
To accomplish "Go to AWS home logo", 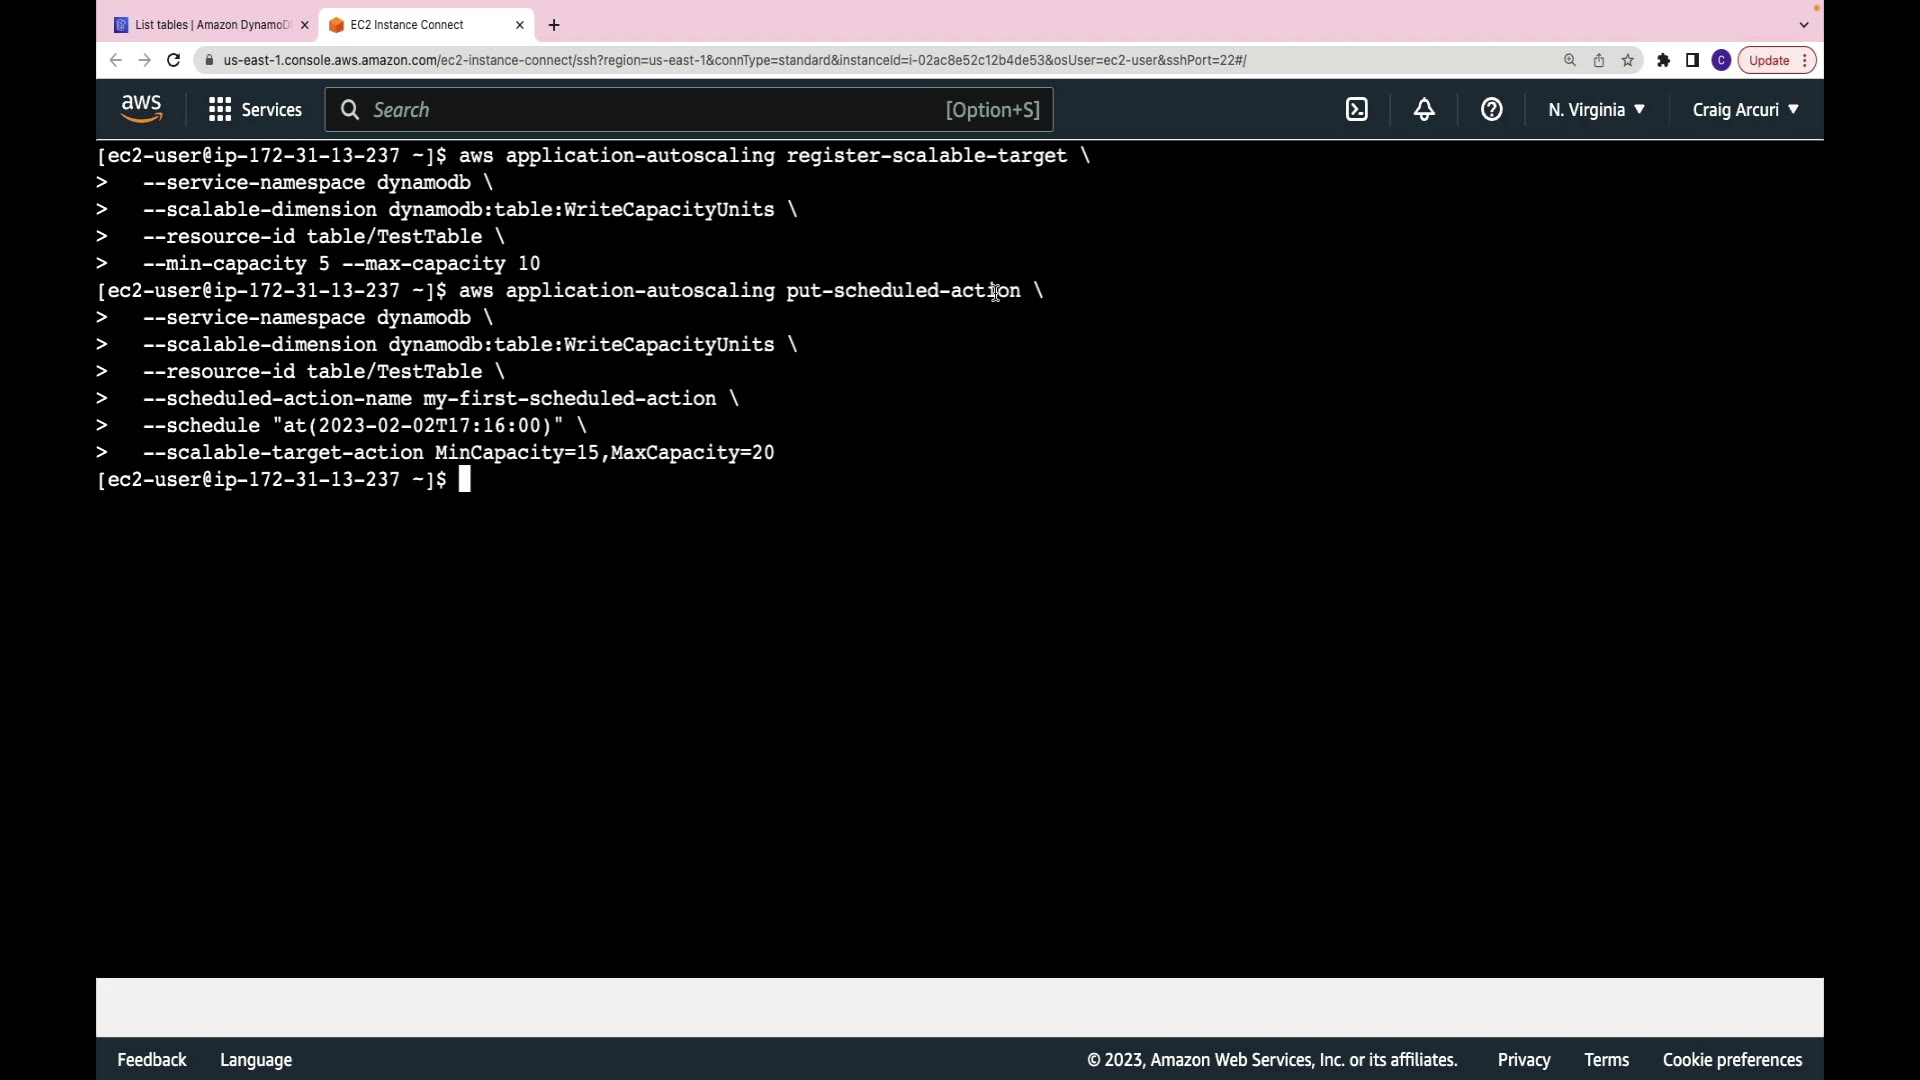I will [x=141, y=109].
